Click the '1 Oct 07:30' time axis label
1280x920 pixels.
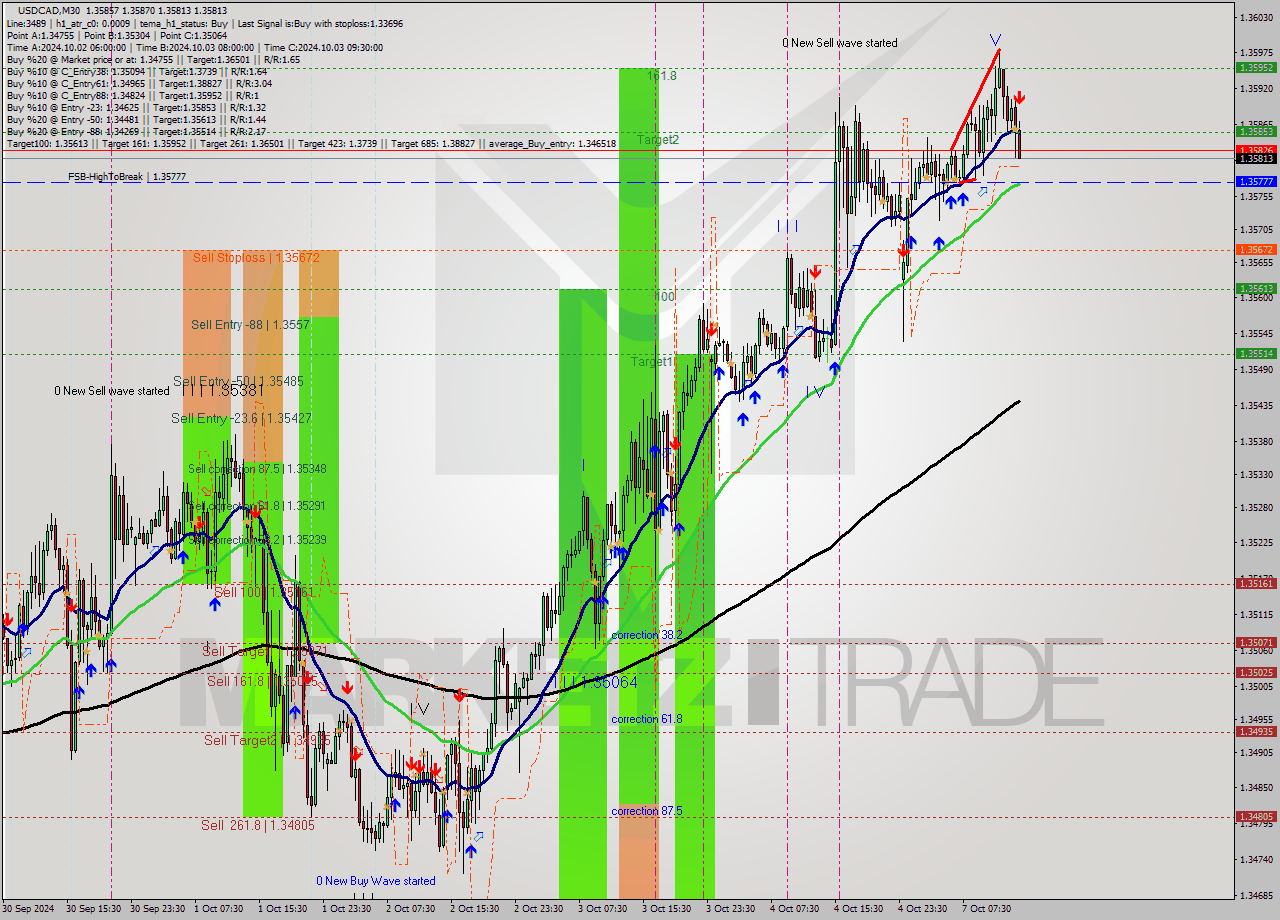click(x=219, y=909)
